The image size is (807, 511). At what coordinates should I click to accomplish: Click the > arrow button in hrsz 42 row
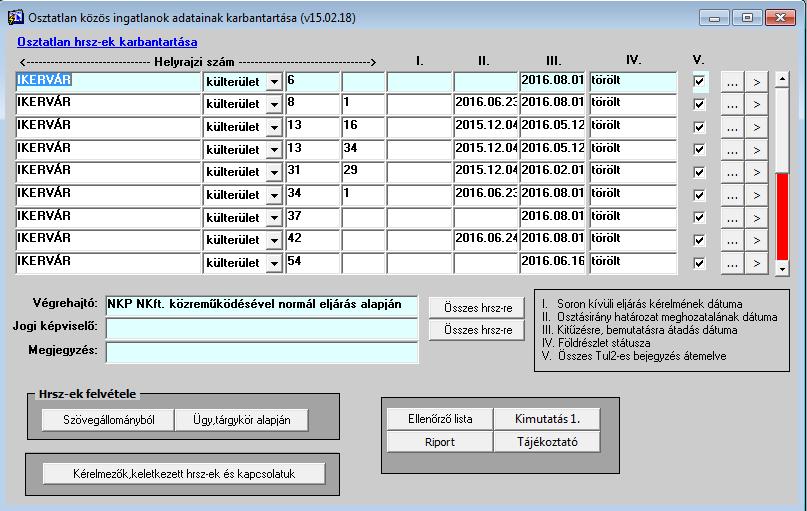pyautogui.click(x=757, y=240)
